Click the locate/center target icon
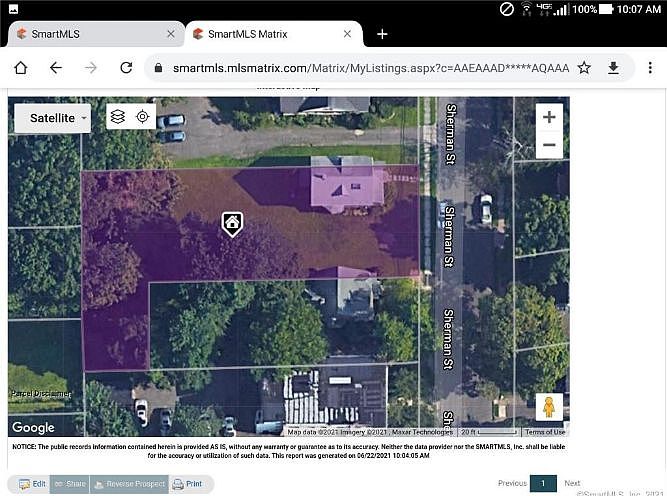 [x=143, y=117]
